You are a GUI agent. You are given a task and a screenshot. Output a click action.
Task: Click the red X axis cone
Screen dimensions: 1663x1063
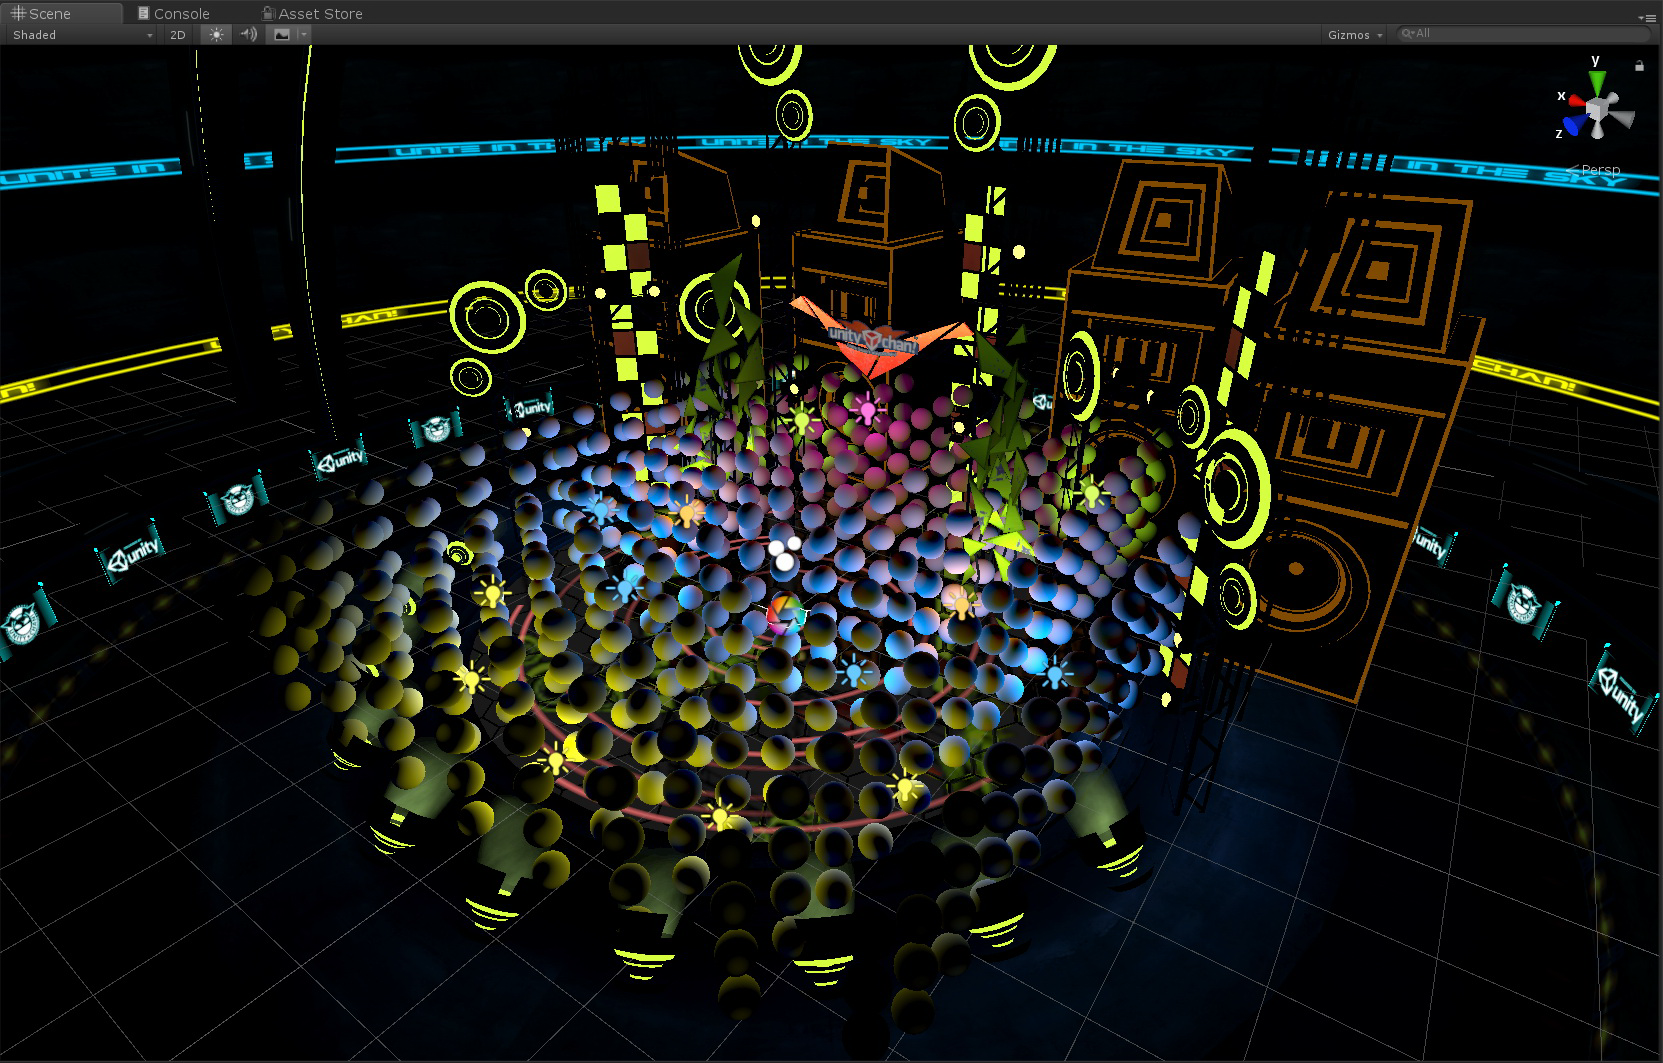(x=1576, y=101)
